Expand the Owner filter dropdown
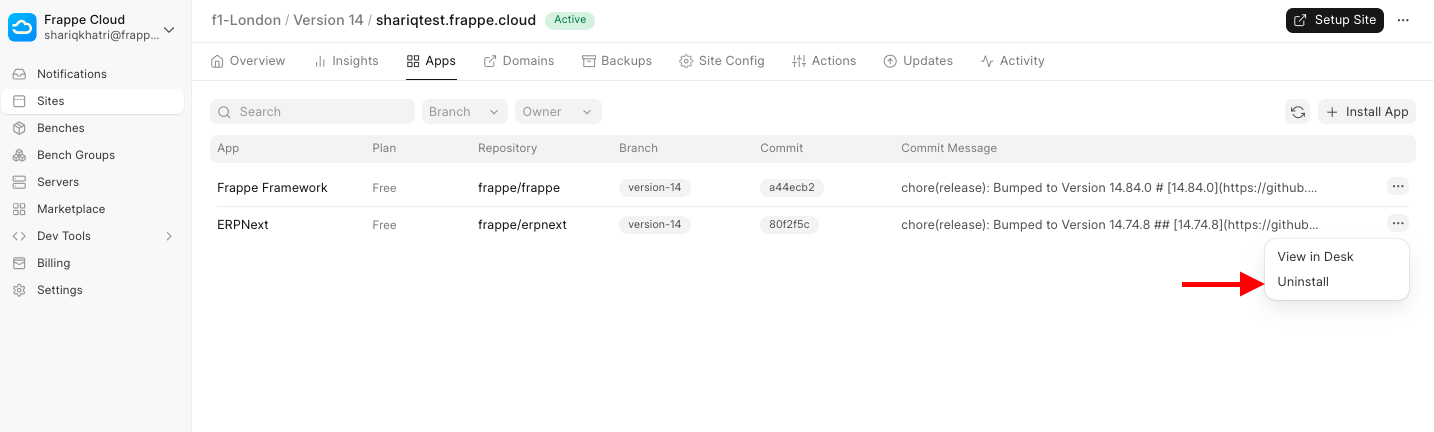Image resolution: width=1434 pixels, height=432 pixels. [x=557, y=112]
